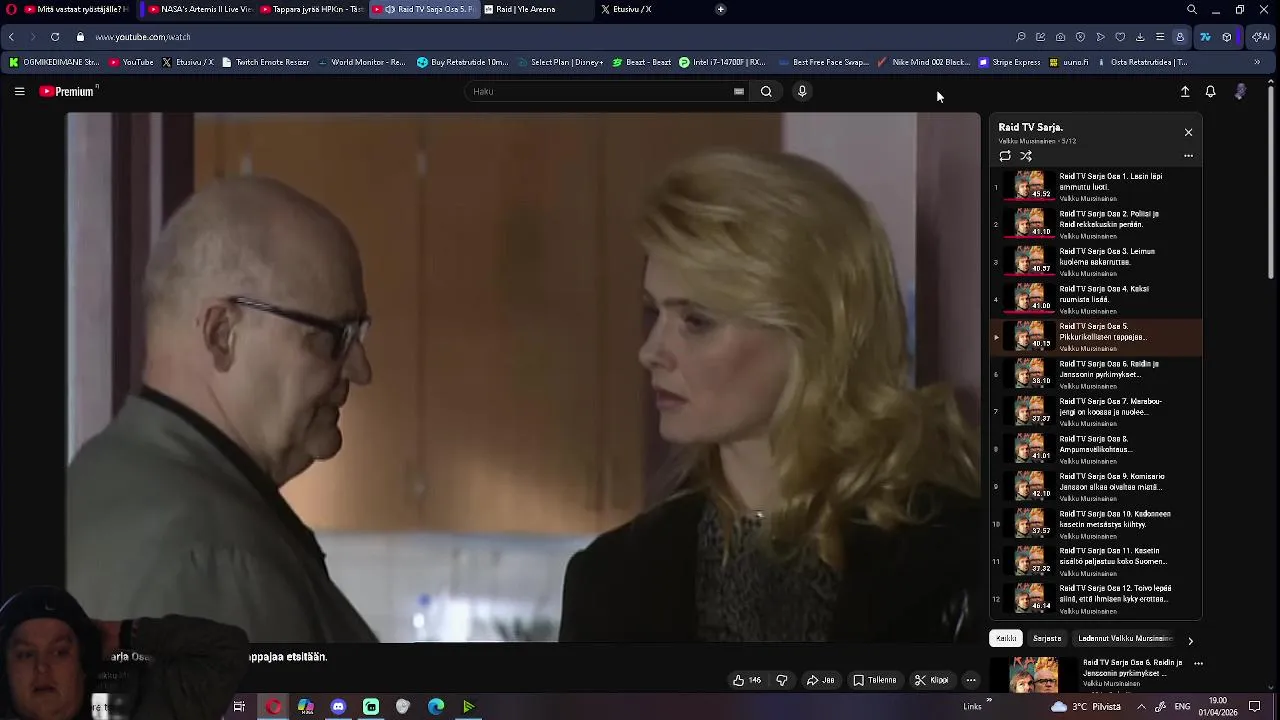1280x720 pixels.
Task: Open playlist panel more options
Action: click(1188, 156)
